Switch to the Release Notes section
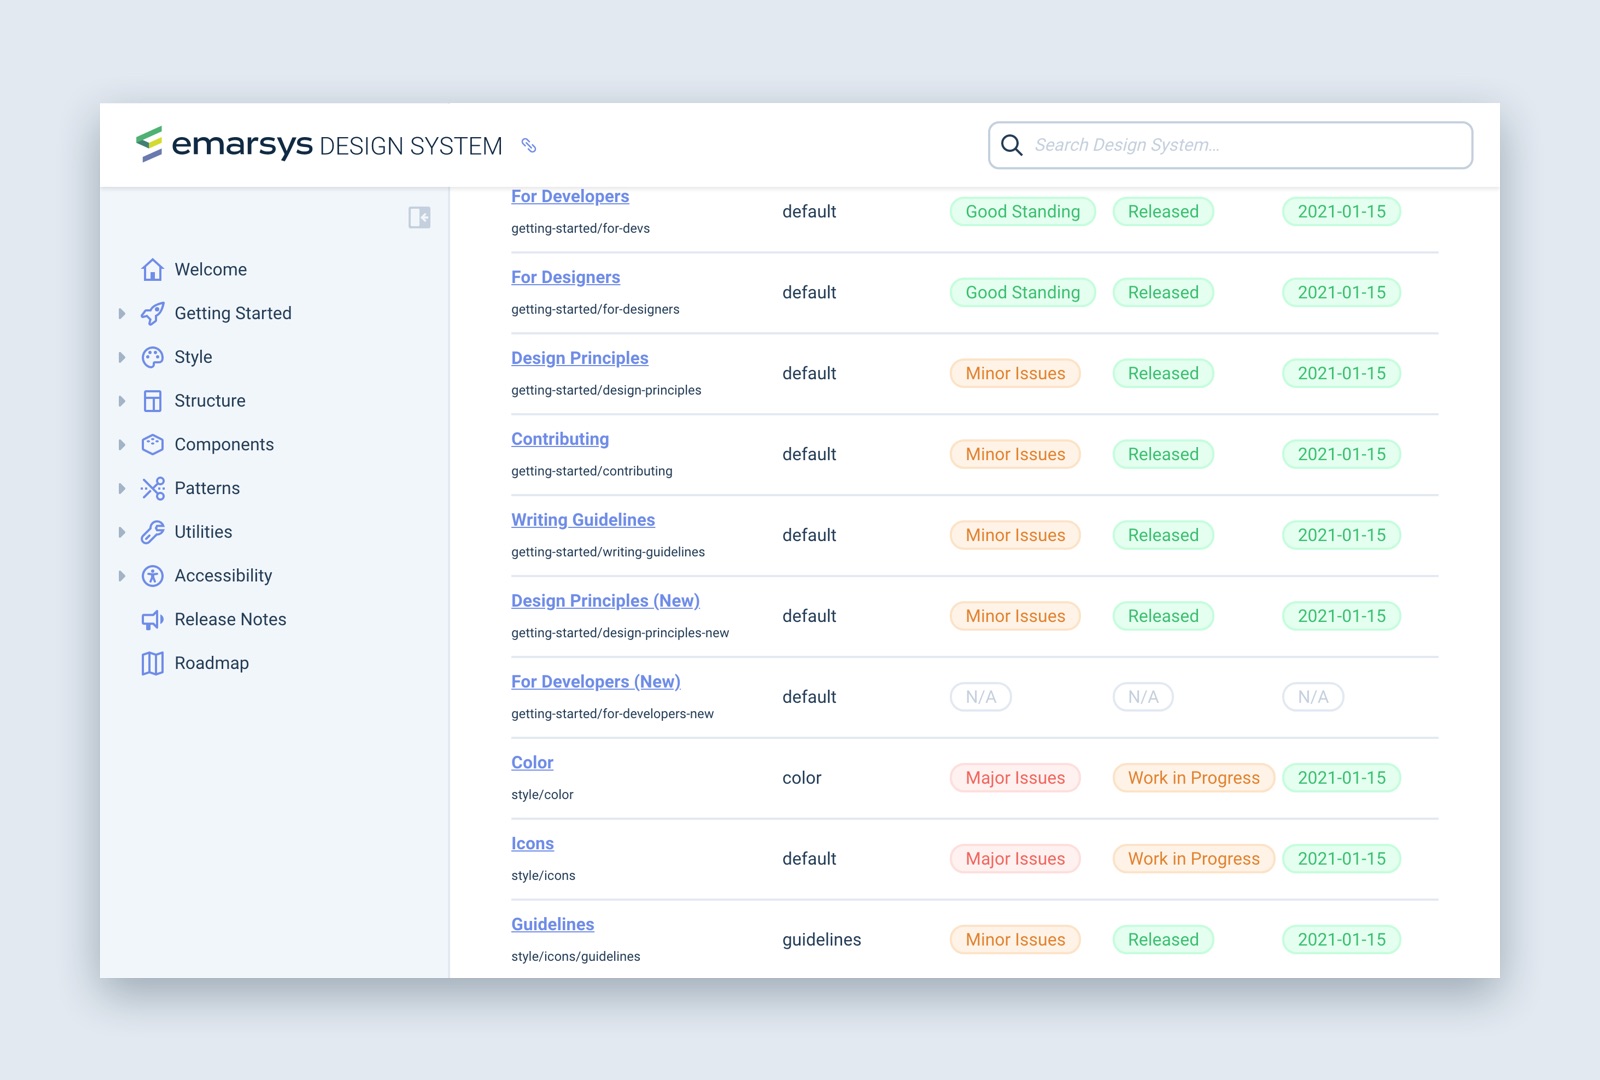This screenshot has width=1600, height=1080. (230, 619)
